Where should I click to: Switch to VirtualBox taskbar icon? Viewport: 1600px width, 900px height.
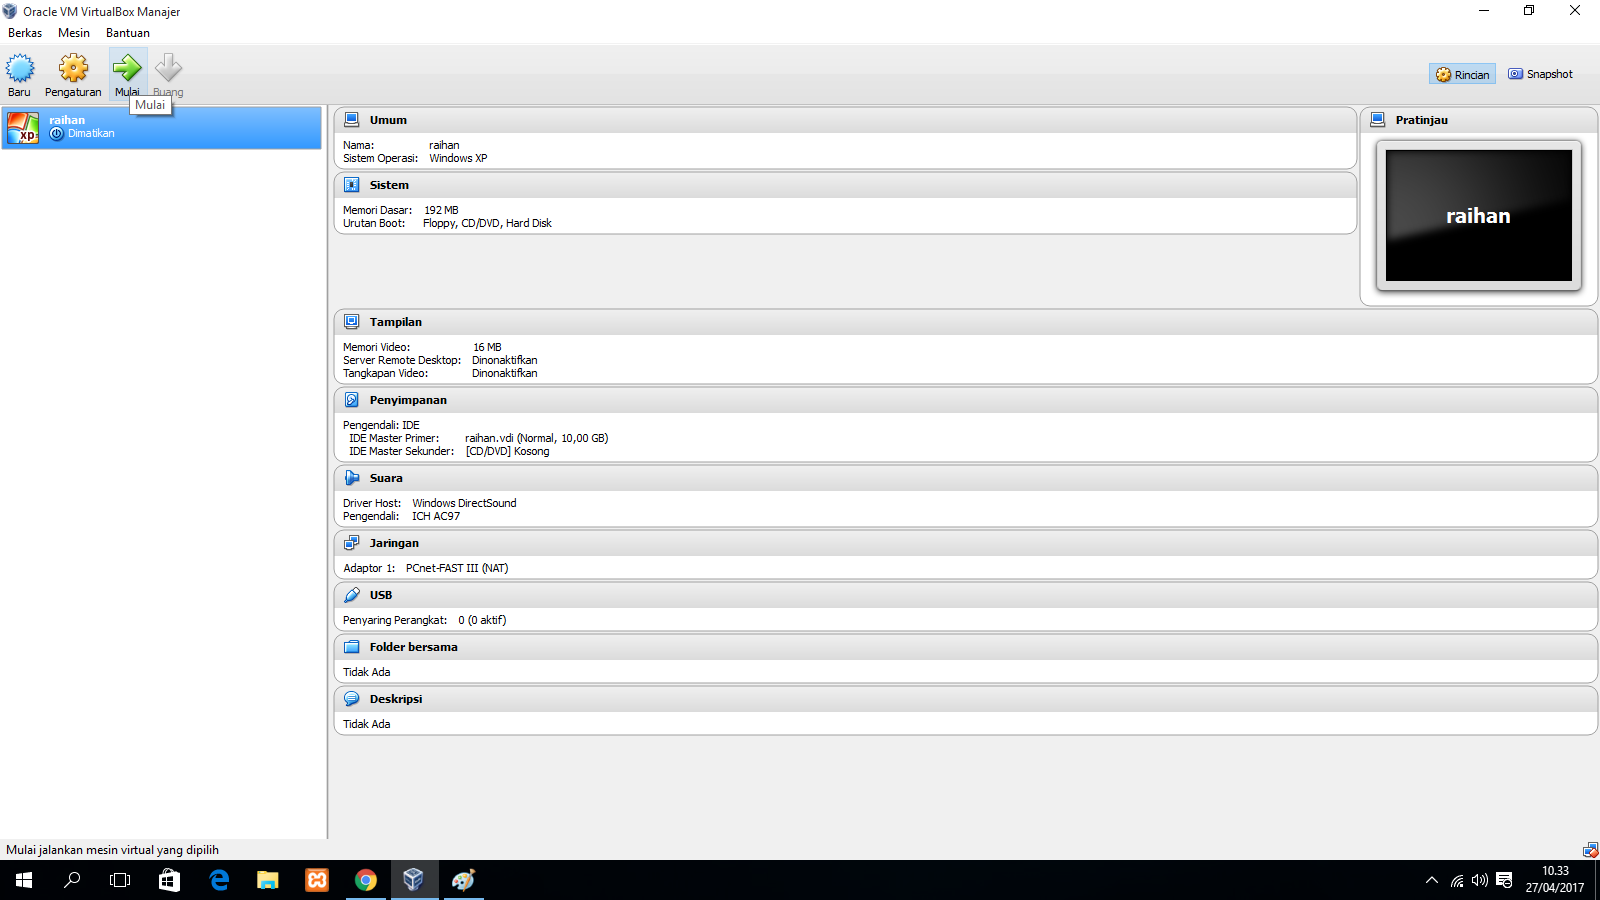(x=414, y=880)
